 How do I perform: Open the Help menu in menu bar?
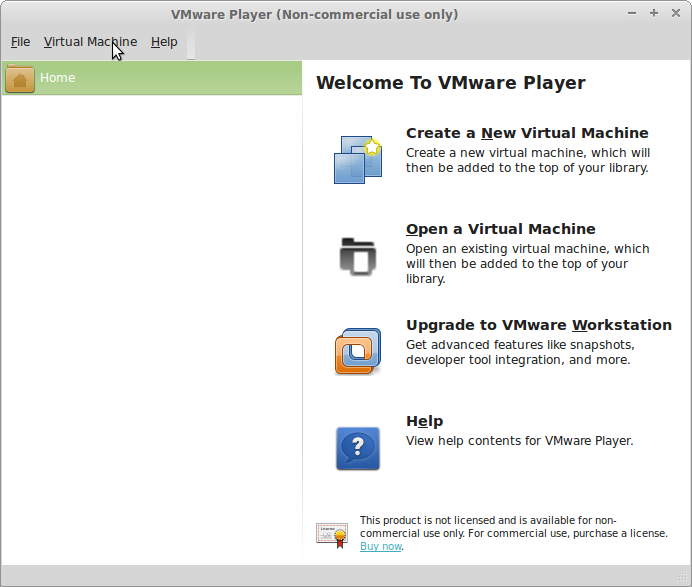[x=164, y=42]
